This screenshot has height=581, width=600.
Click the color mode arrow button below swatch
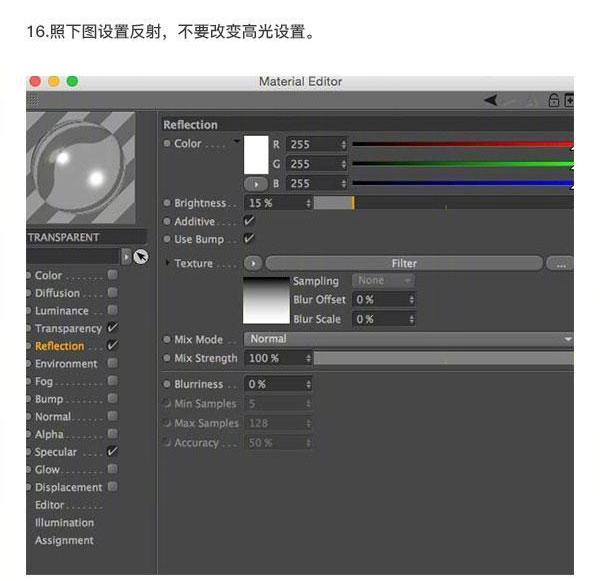click(x=256, y=184)
